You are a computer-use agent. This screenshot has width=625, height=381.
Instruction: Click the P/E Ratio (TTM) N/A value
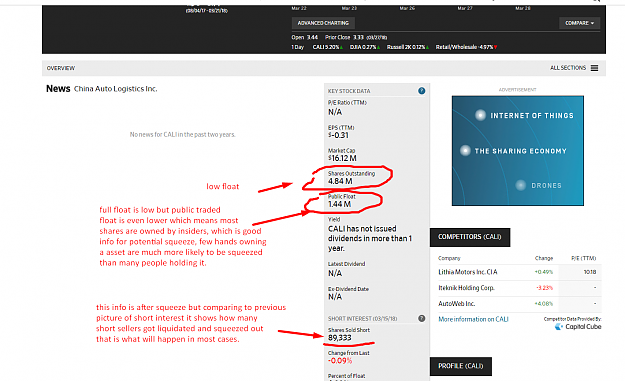[x=335, y=112]
